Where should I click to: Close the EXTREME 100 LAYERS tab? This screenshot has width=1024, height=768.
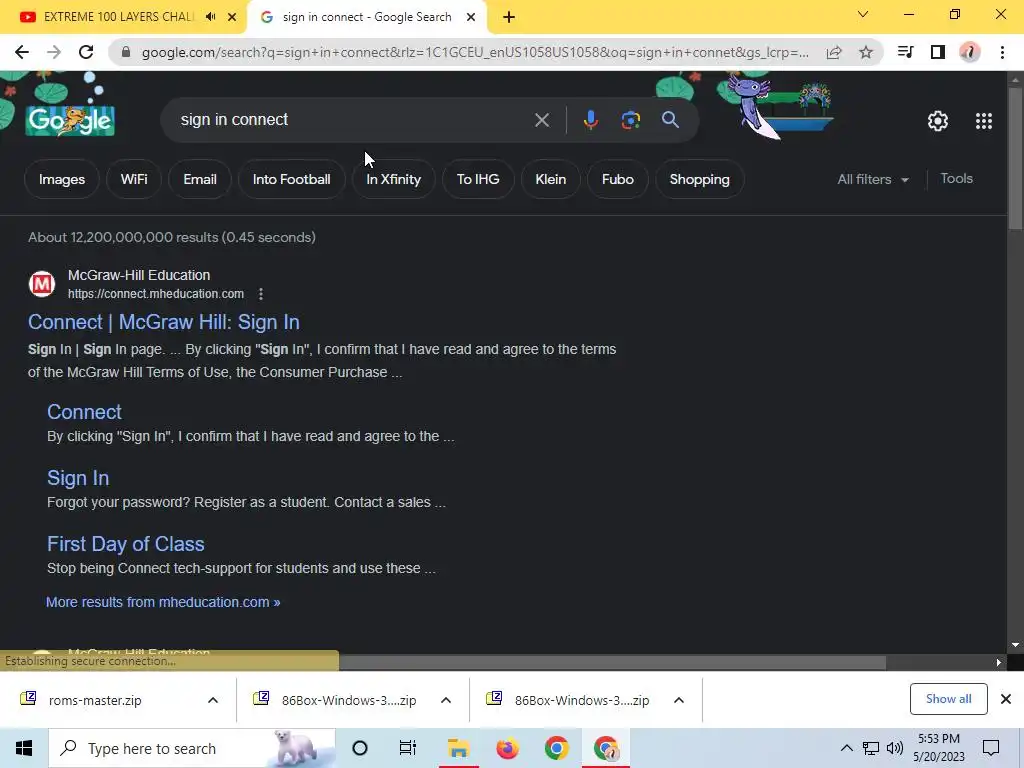click(x=232, y=17)
